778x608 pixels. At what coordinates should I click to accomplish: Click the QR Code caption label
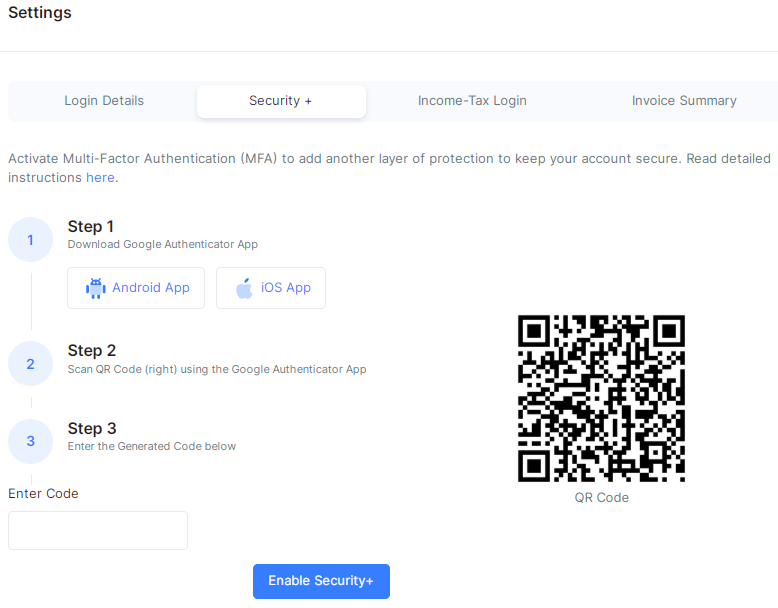tap(601, 497)
